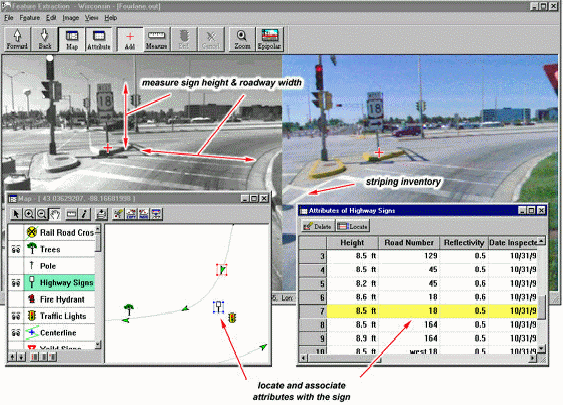Open the Edit menu

tap(51, 18)
